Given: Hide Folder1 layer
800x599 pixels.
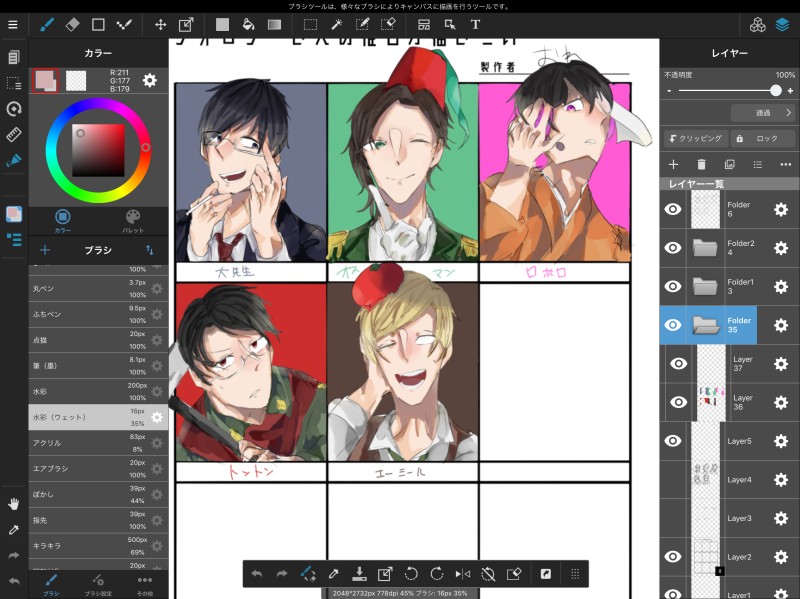Looking at the screenshot, I should point(673,286).
